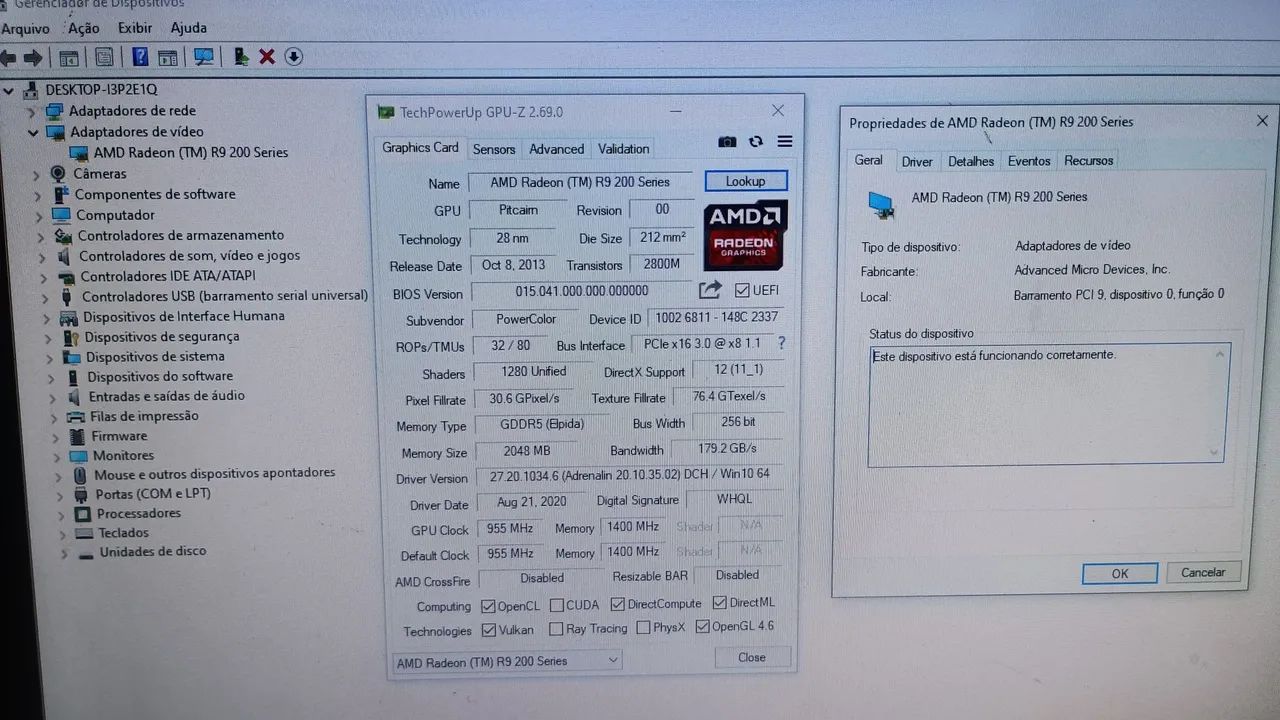The image size is (1280, 720).
Task: Click the device status scrollbar down arrow
Action: pyautogui.click(x=1216, y=452)
